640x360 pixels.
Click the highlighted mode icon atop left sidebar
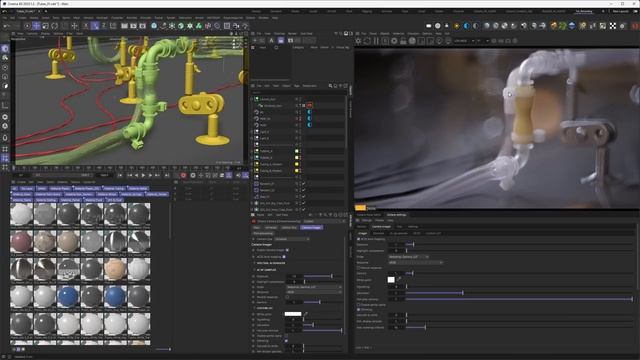click(x=5, y=48)
